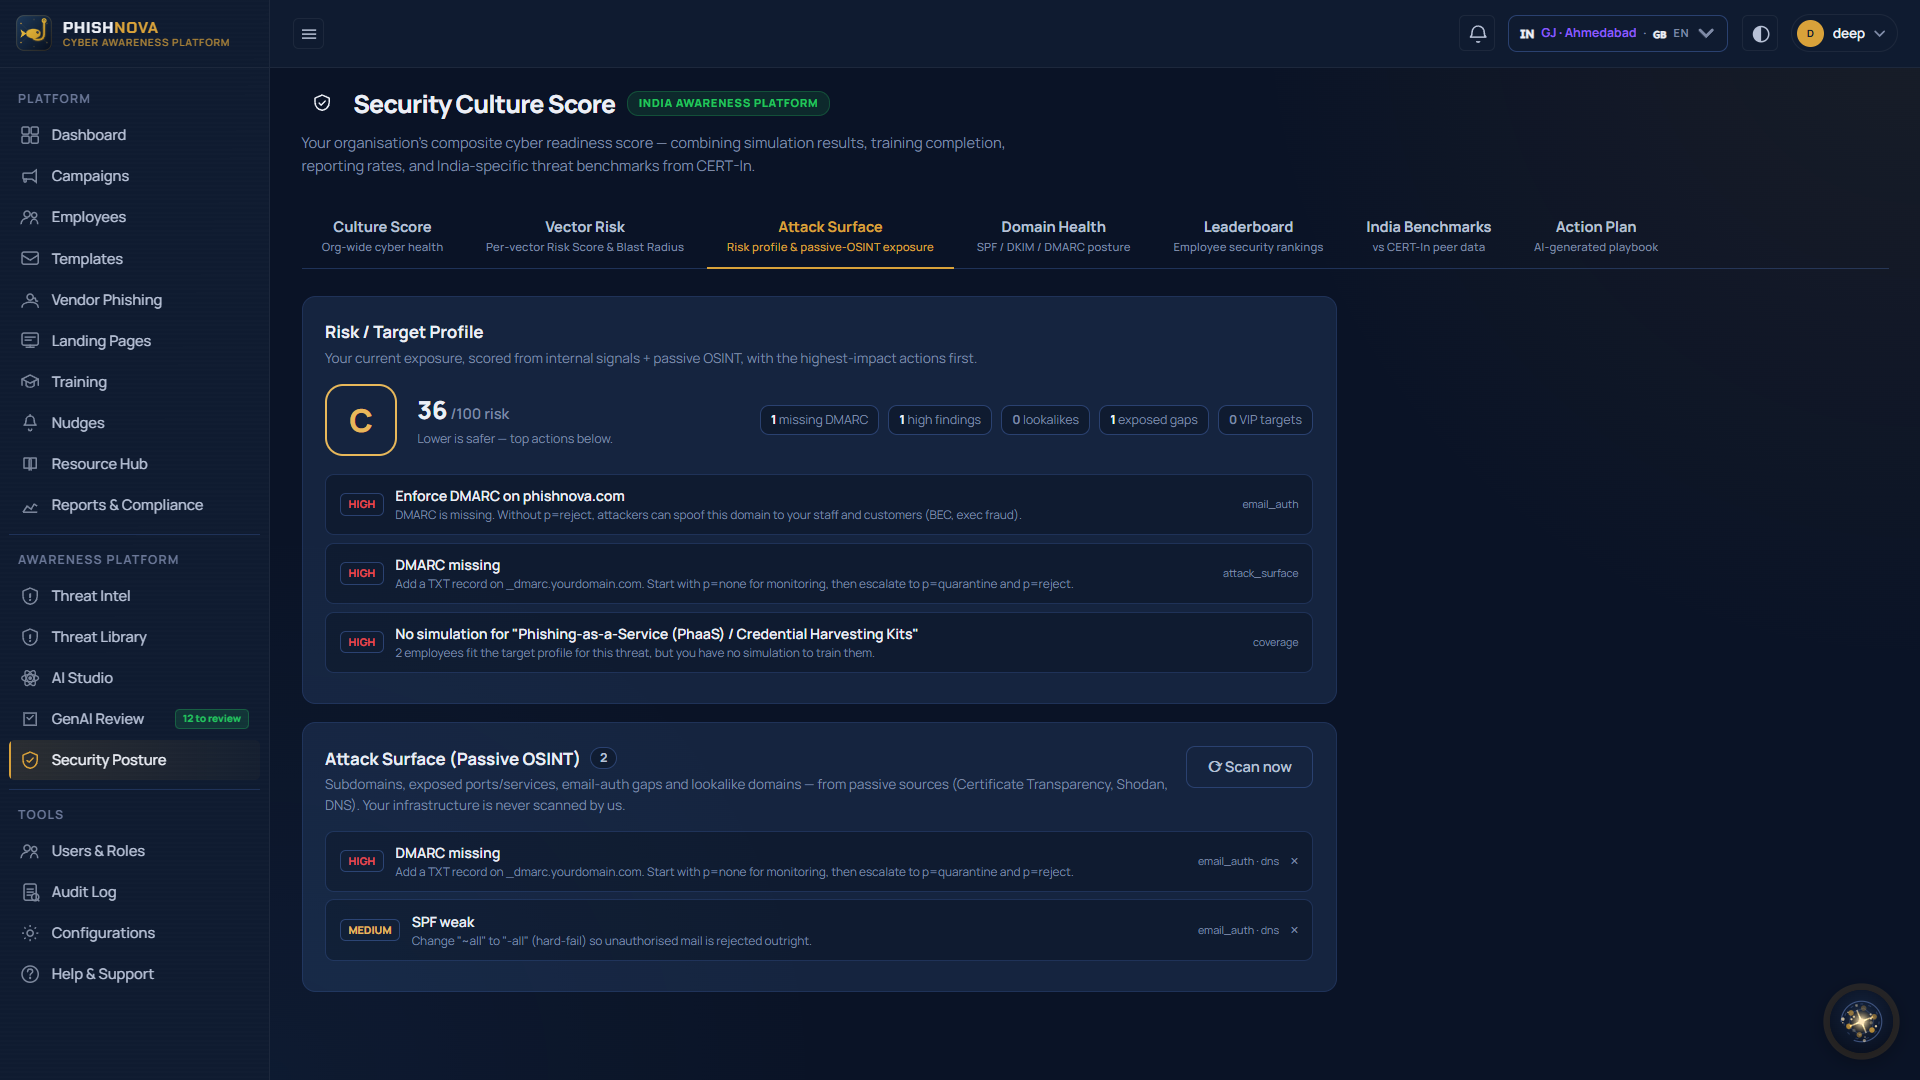Open the notifications bell
Screen dimensions: 1920x1080
[1478, 34]
